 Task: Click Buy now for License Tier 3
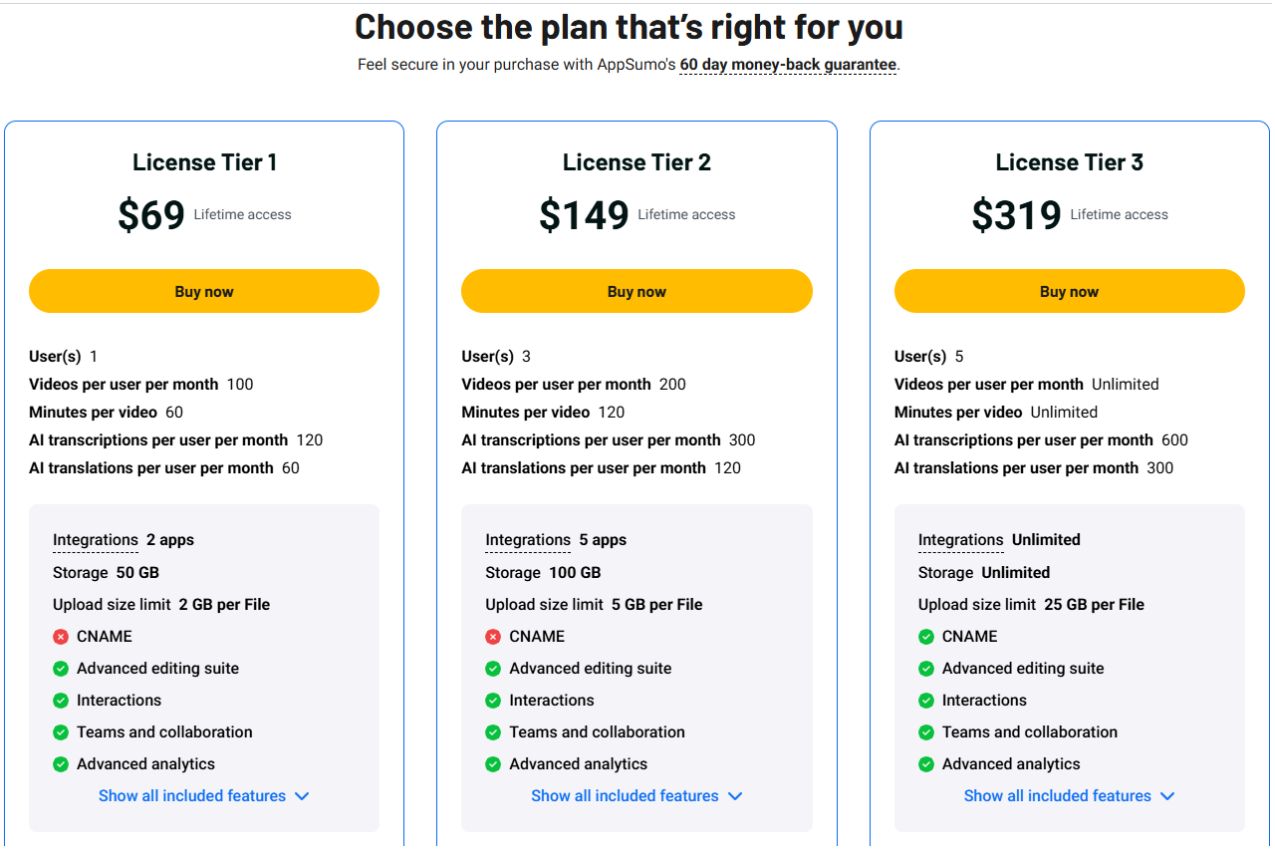click(x=1069, y=291)
